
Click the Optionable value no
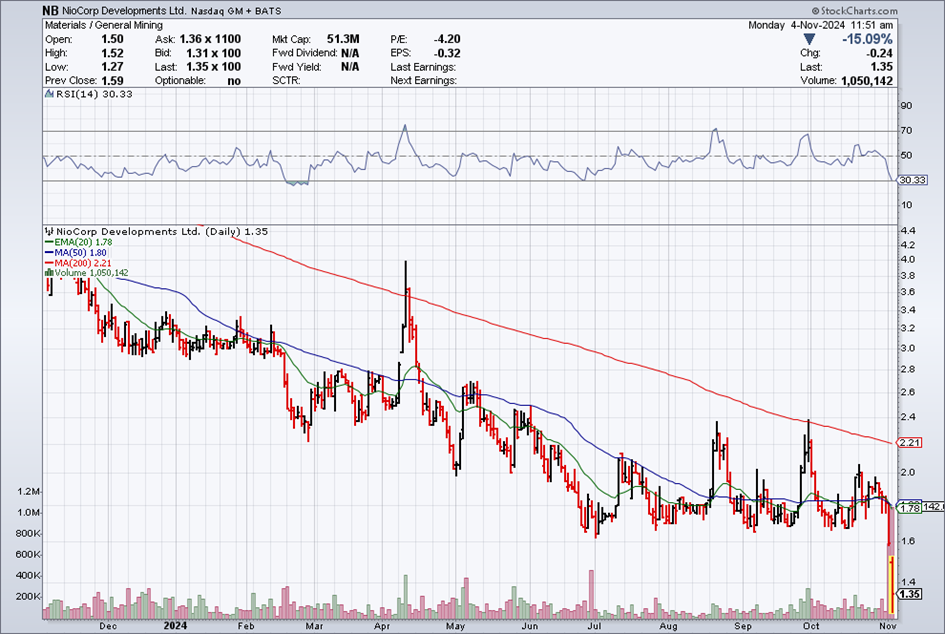point(234,81)
